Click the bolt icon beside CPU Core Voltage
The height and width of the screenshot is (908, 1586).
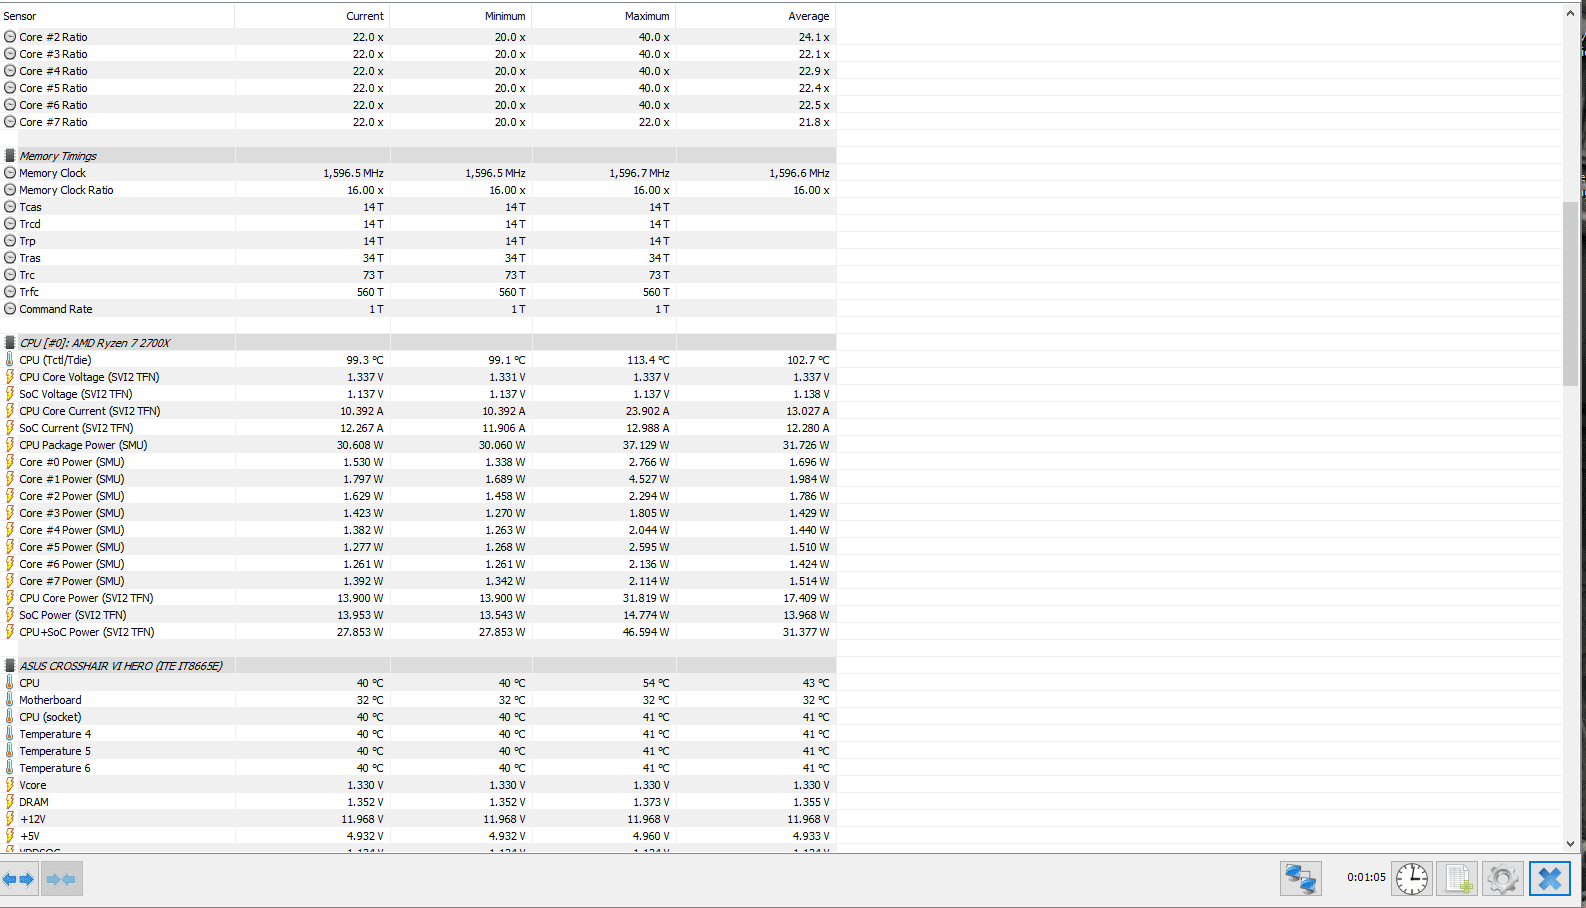coord(10,377)
